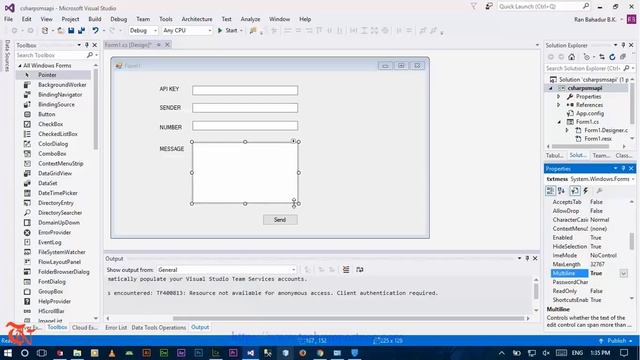Switch to the Data Tools Operations tab
The width and height of the screenshot is (640, 360).
(x=158, y=327)
